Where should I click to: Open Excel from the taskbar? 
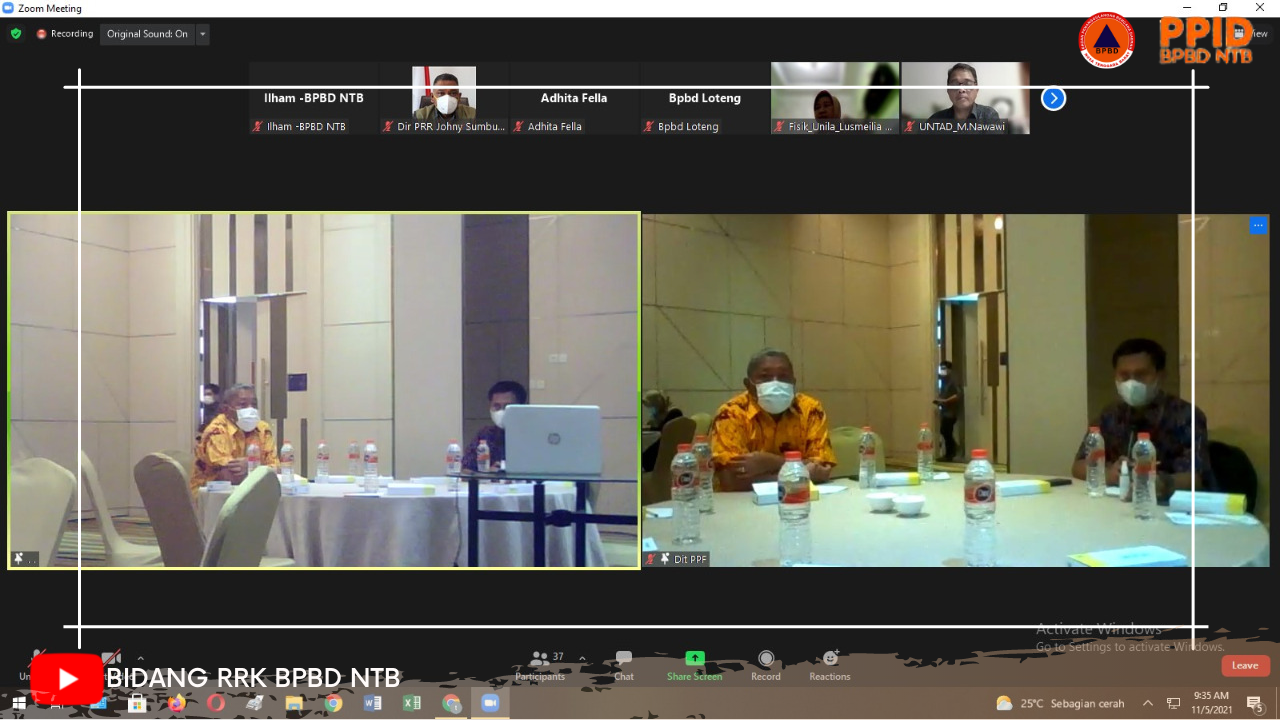pos(411,703)
